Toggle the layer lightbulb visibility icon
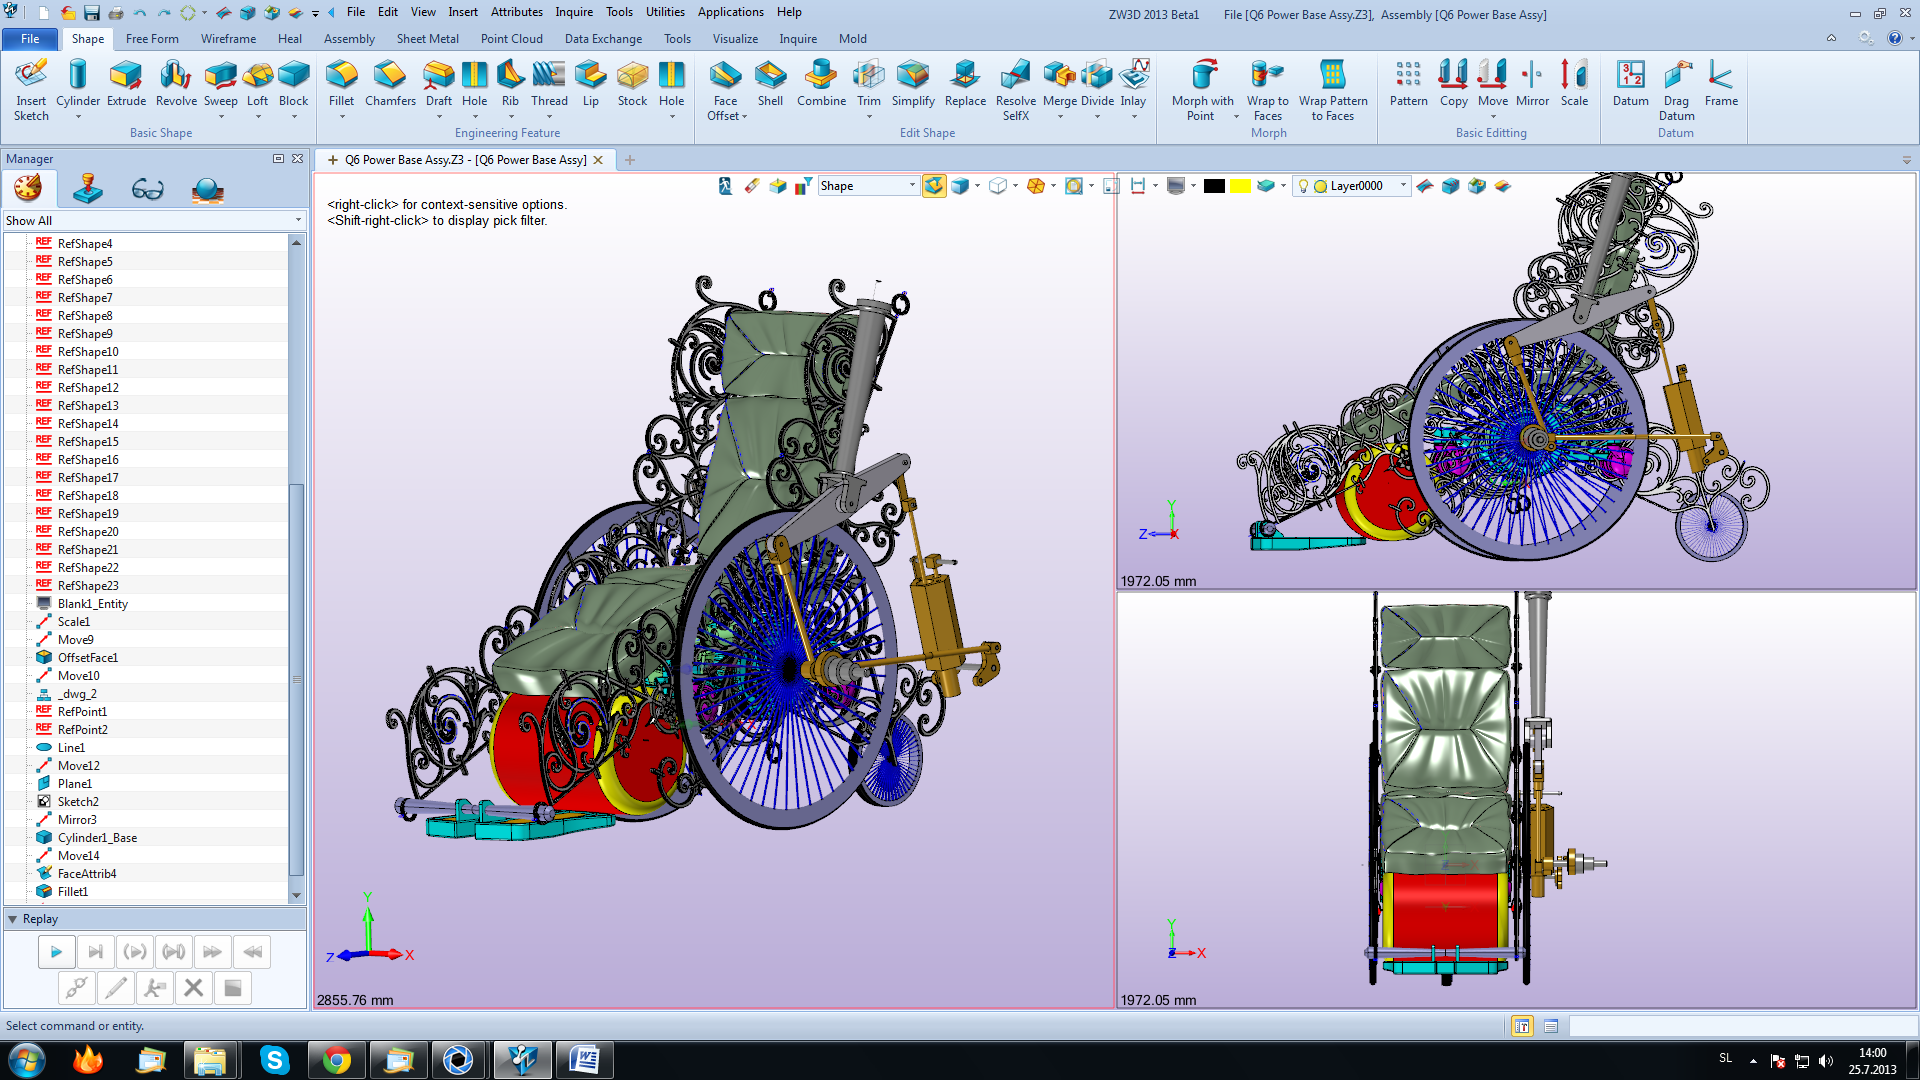Viewport: 1920px width, 1080px height. pyautogui.click(x=1303, y=186)
